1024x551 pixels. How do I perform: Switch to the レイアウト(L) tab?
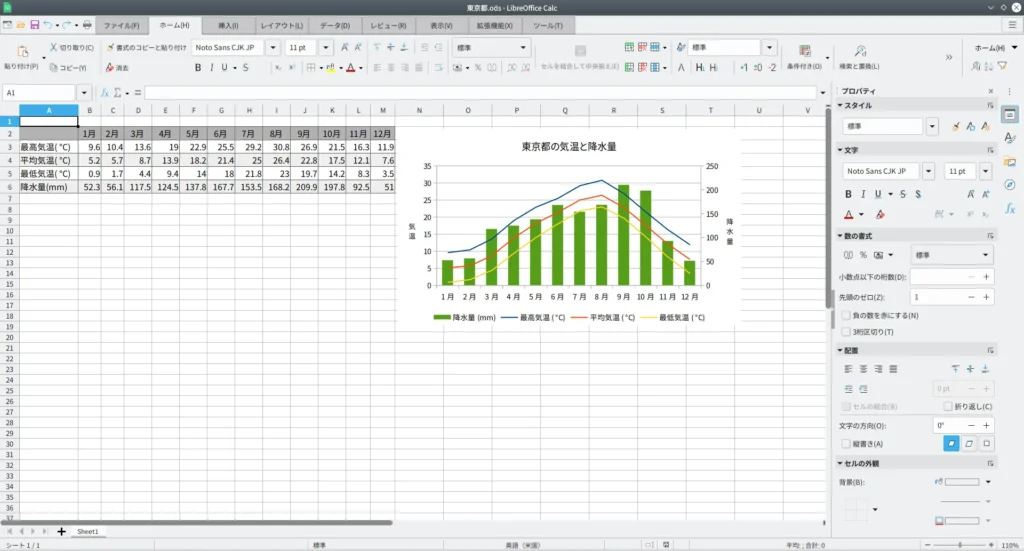[281, 25]
